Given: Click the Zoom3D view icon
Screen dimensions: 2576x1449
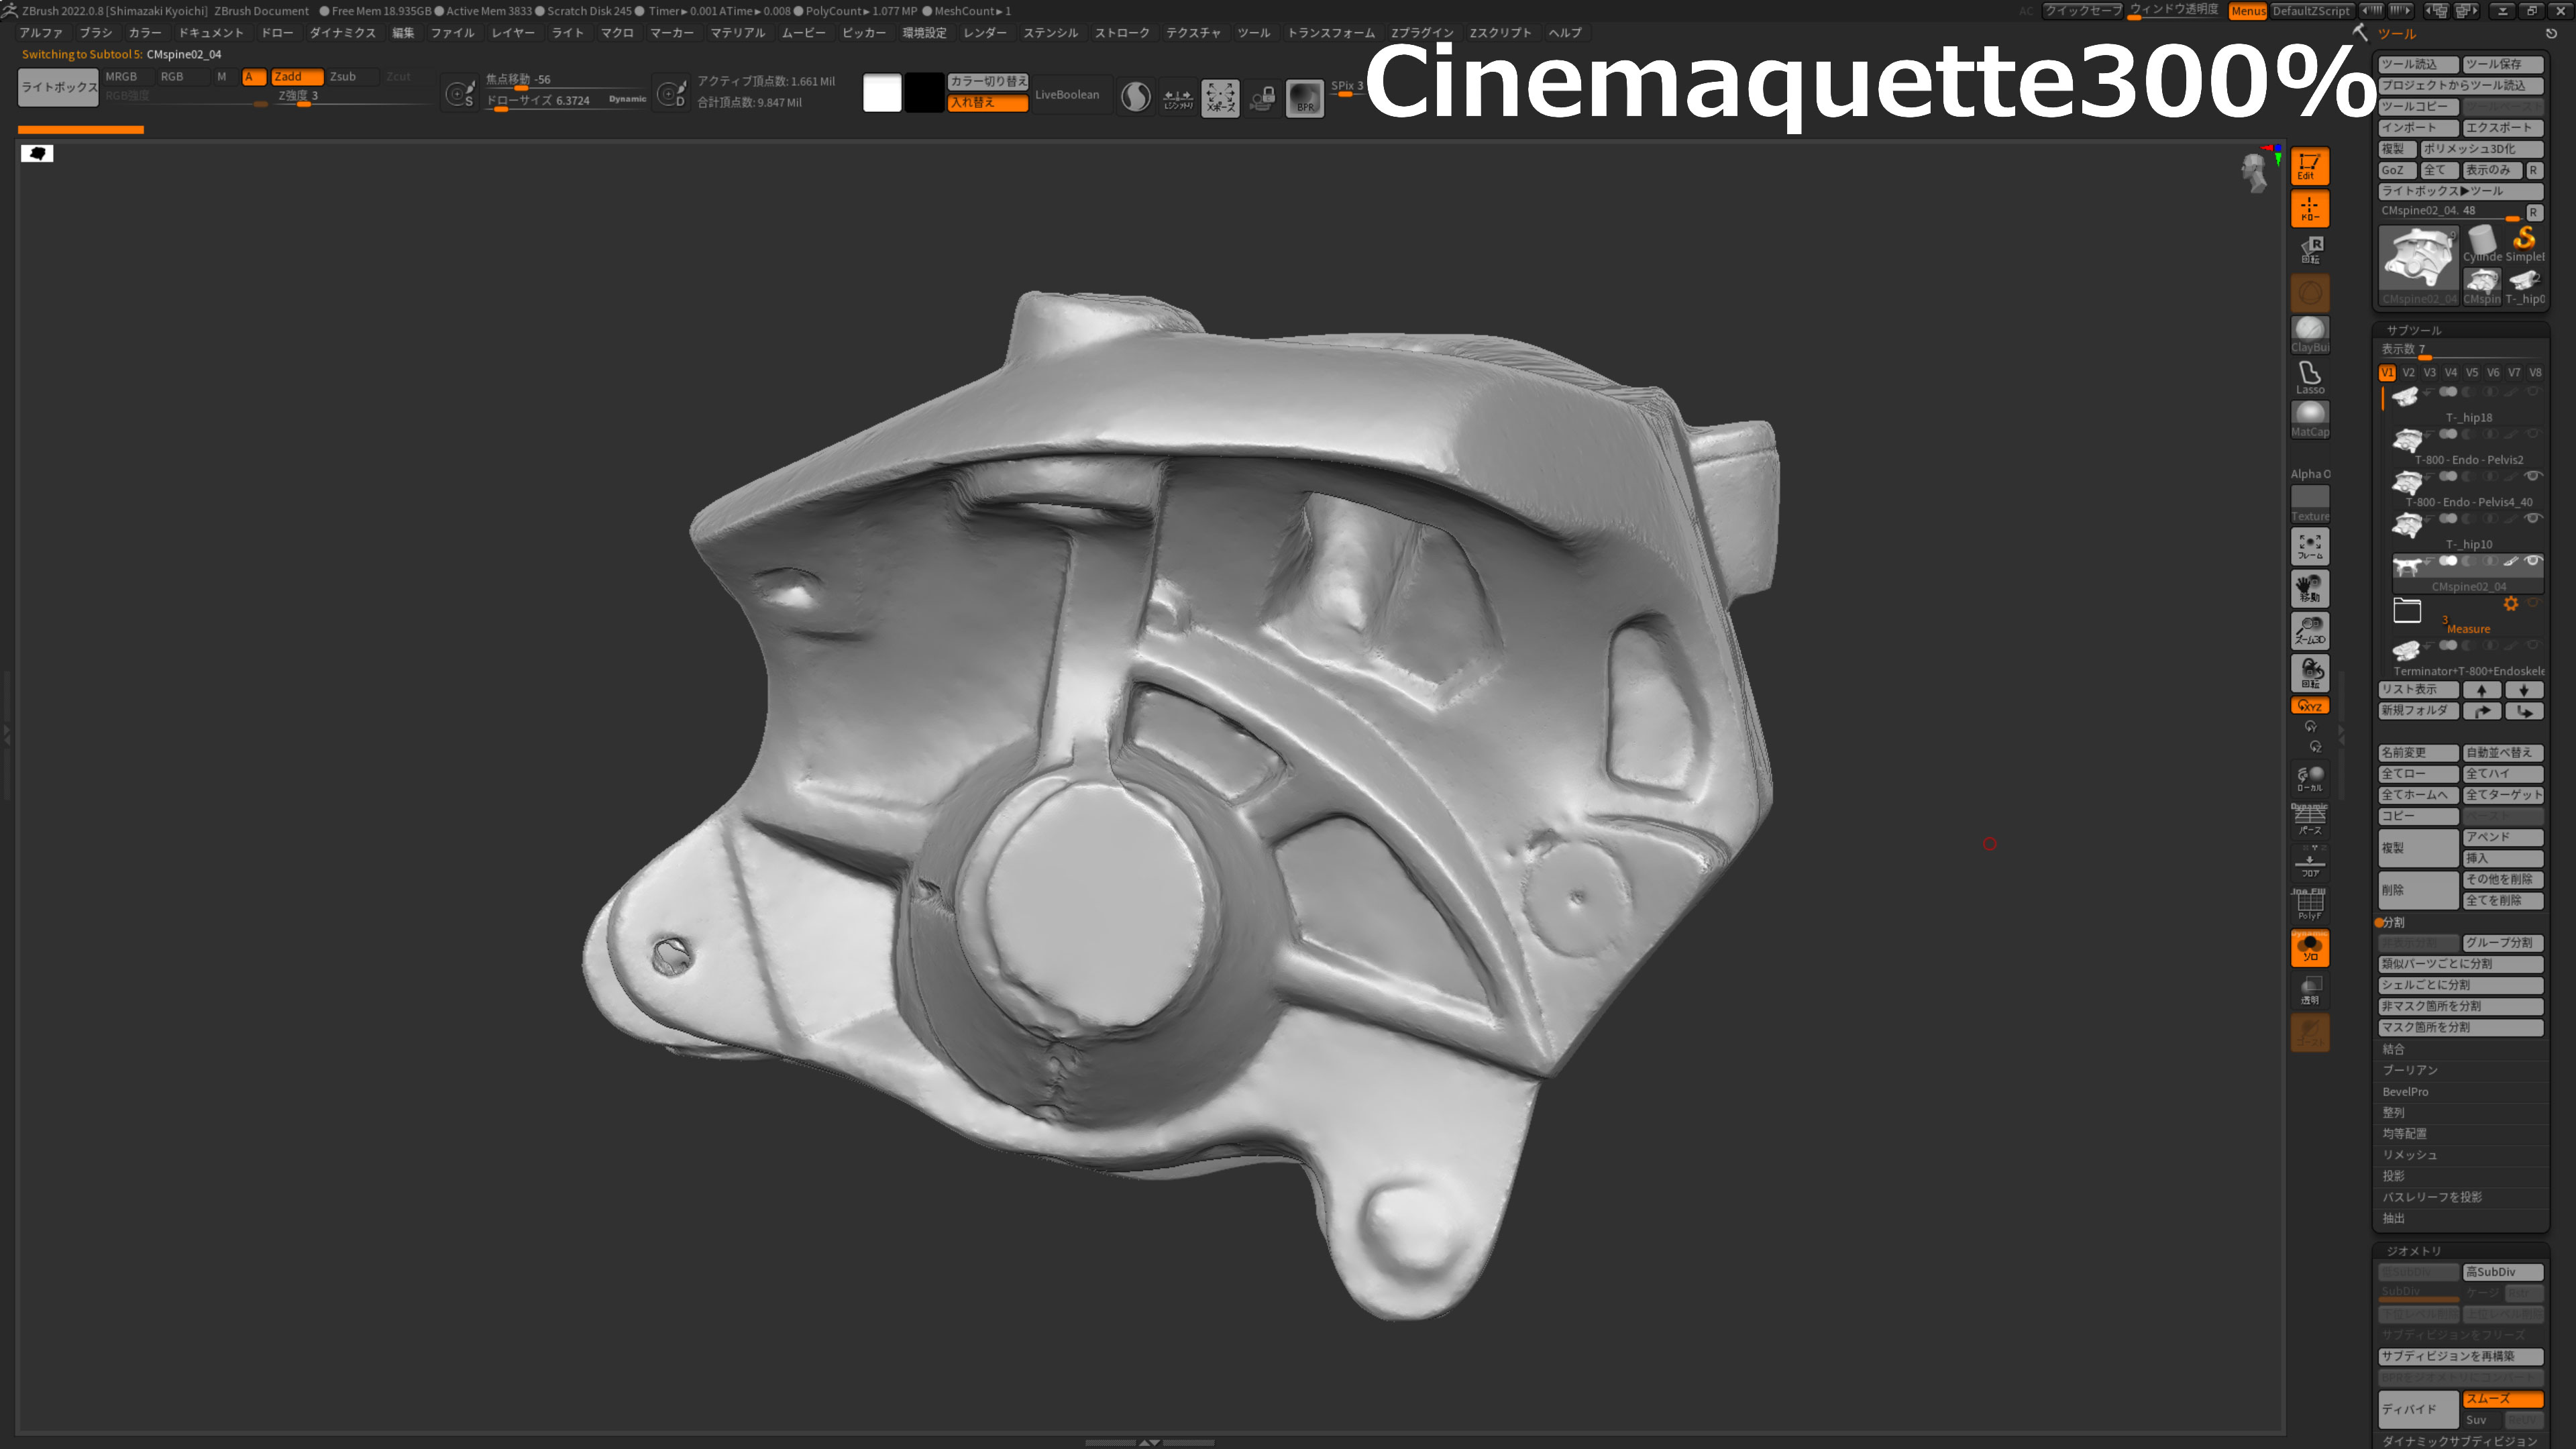Looking at the screenshot, I should point(2309,631).
